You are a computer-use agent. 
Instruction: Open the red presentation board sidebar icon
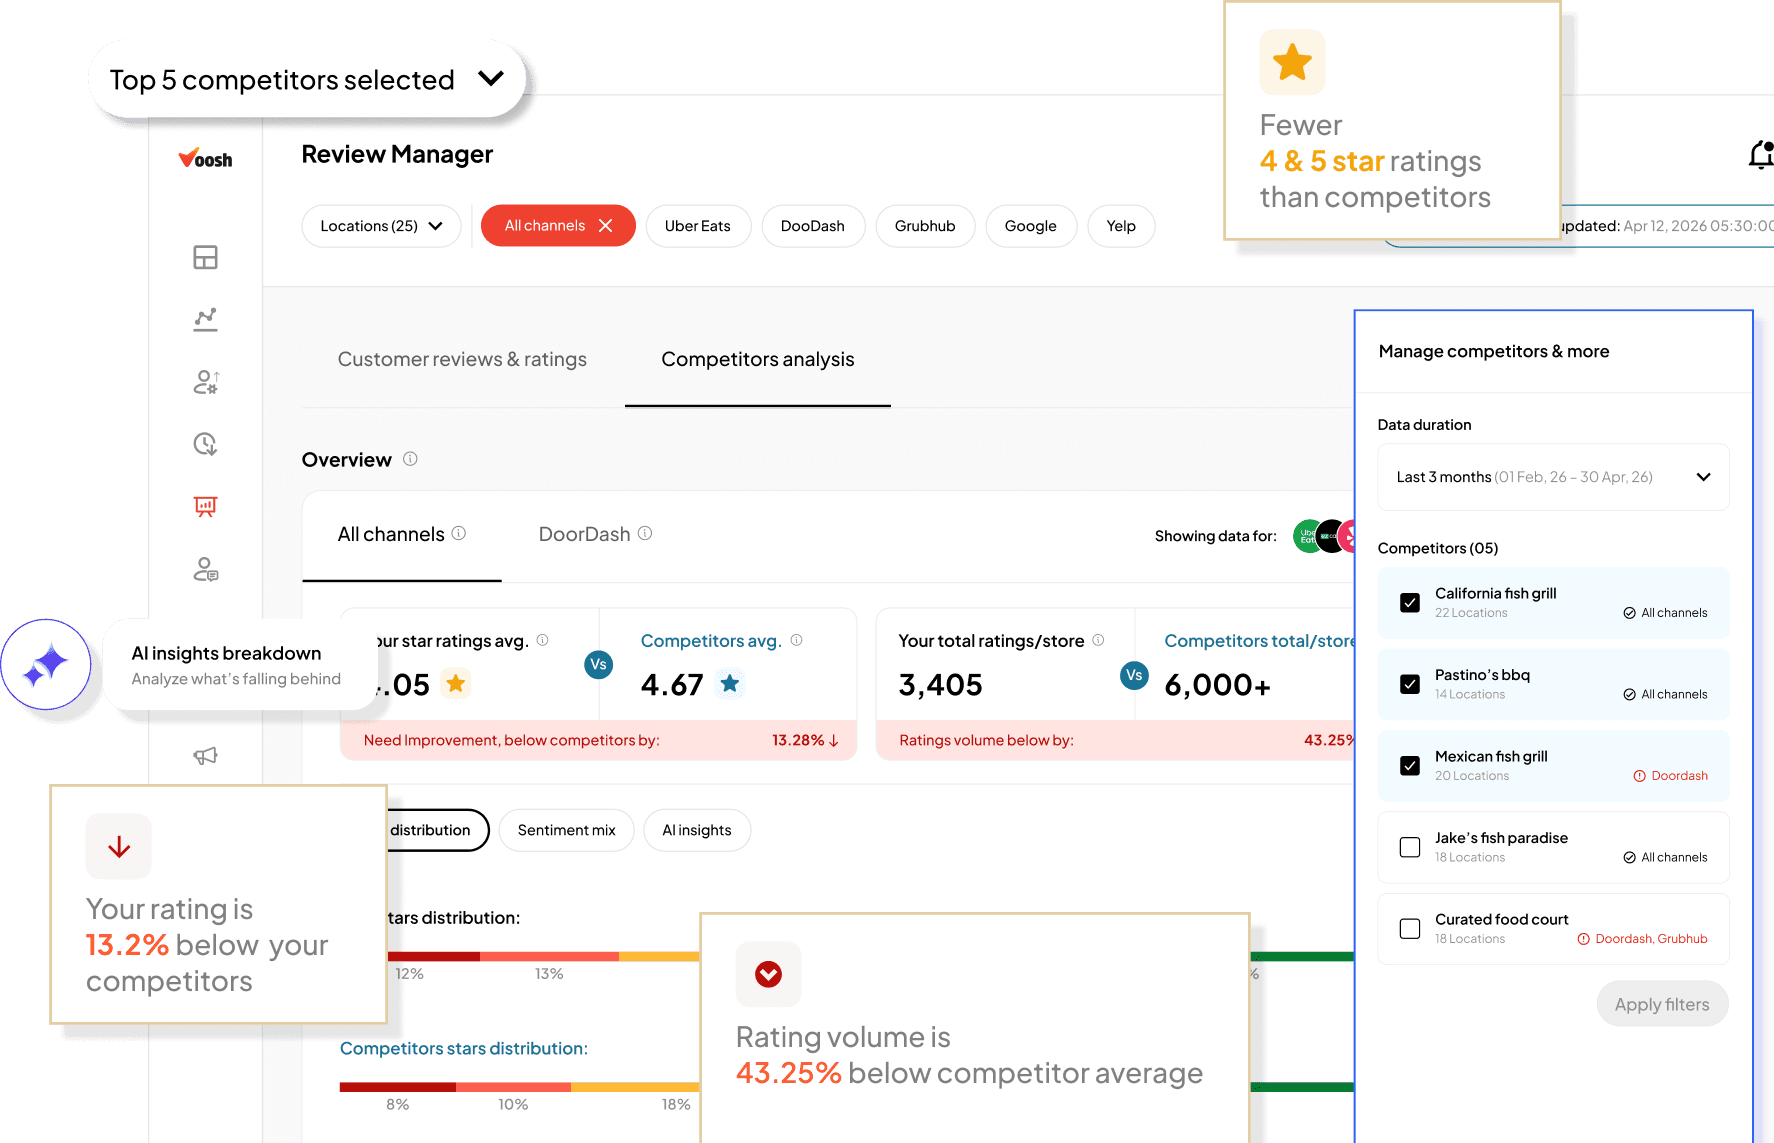click(x=205, y=506)
